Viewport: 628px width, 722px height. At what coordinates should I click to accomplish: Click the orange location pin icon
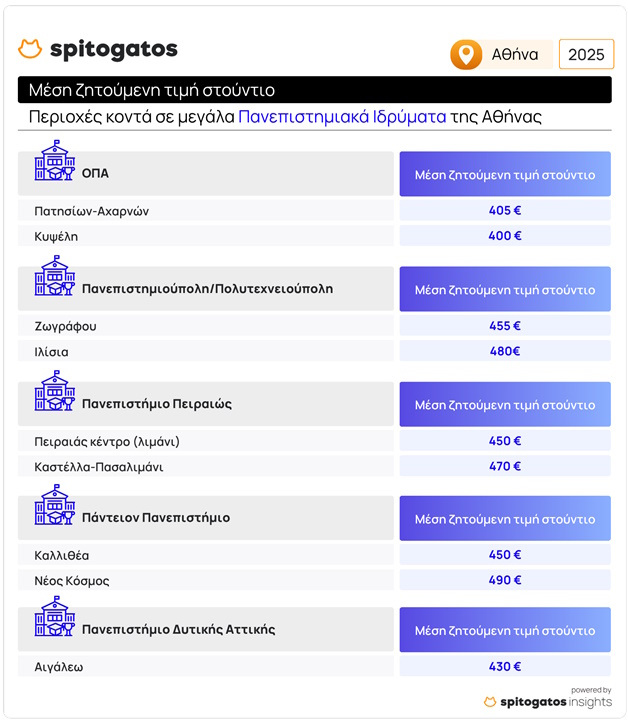pos(466,55)
